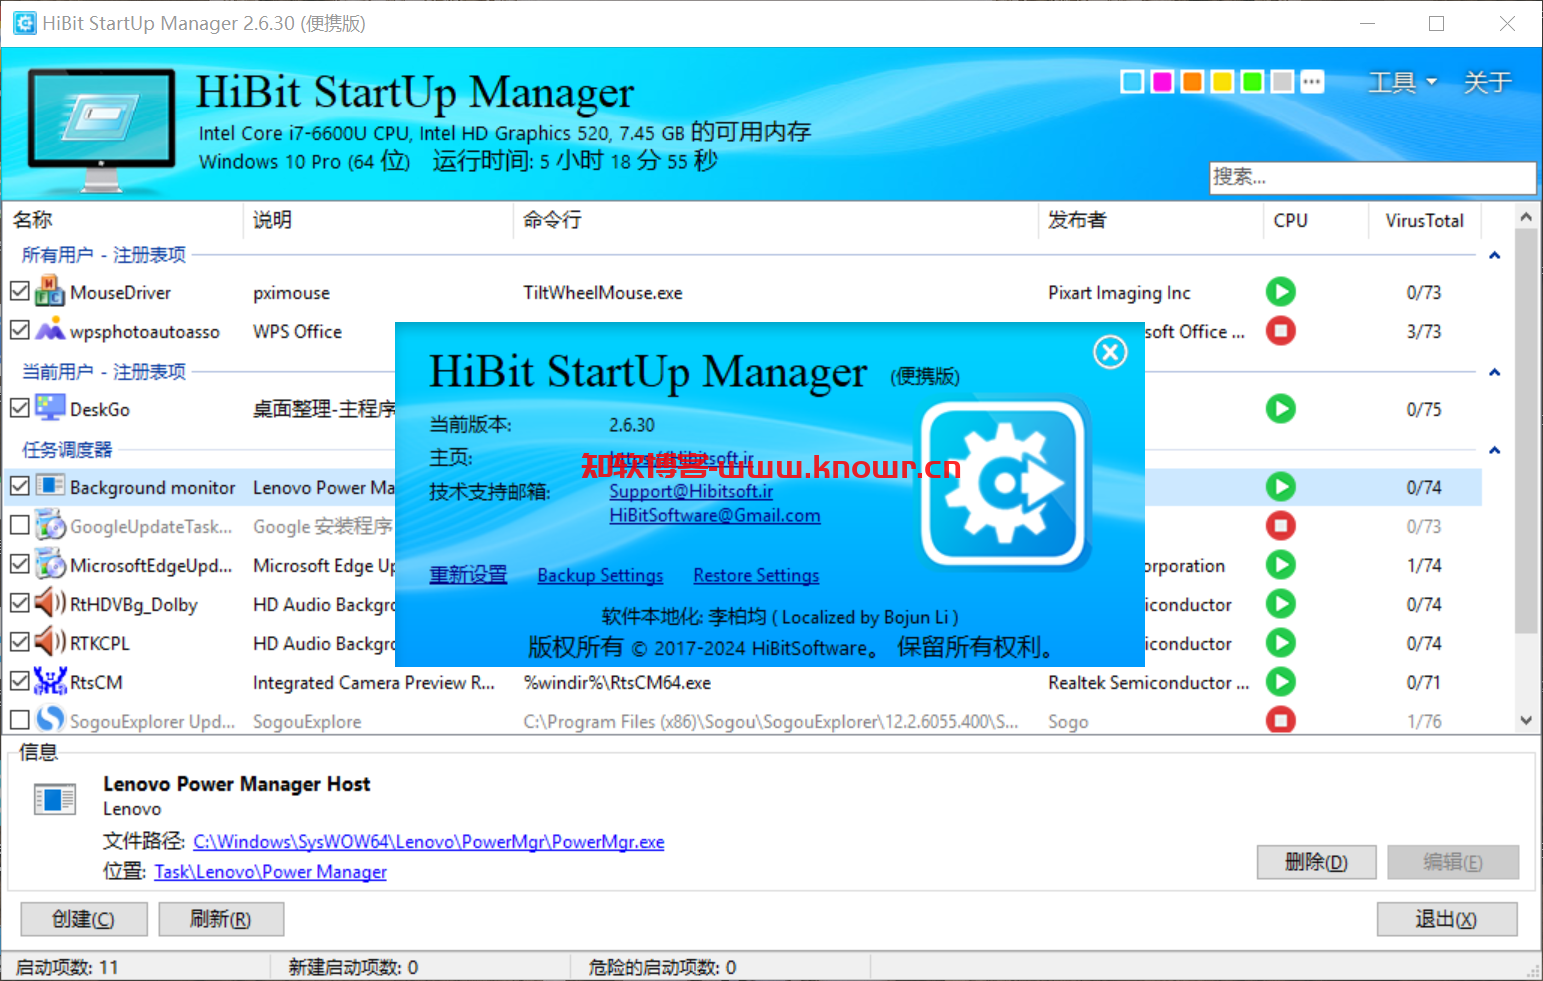Image resolution: width=1543 pixels, height=981 pixels.
Task: Sort by the CPU column header
Action: [x=1316, y=220]
